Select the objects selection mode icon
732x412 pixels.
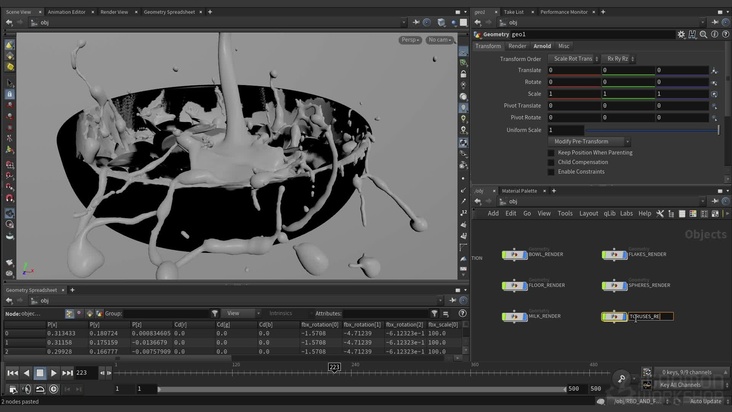(x=9, y=45)
